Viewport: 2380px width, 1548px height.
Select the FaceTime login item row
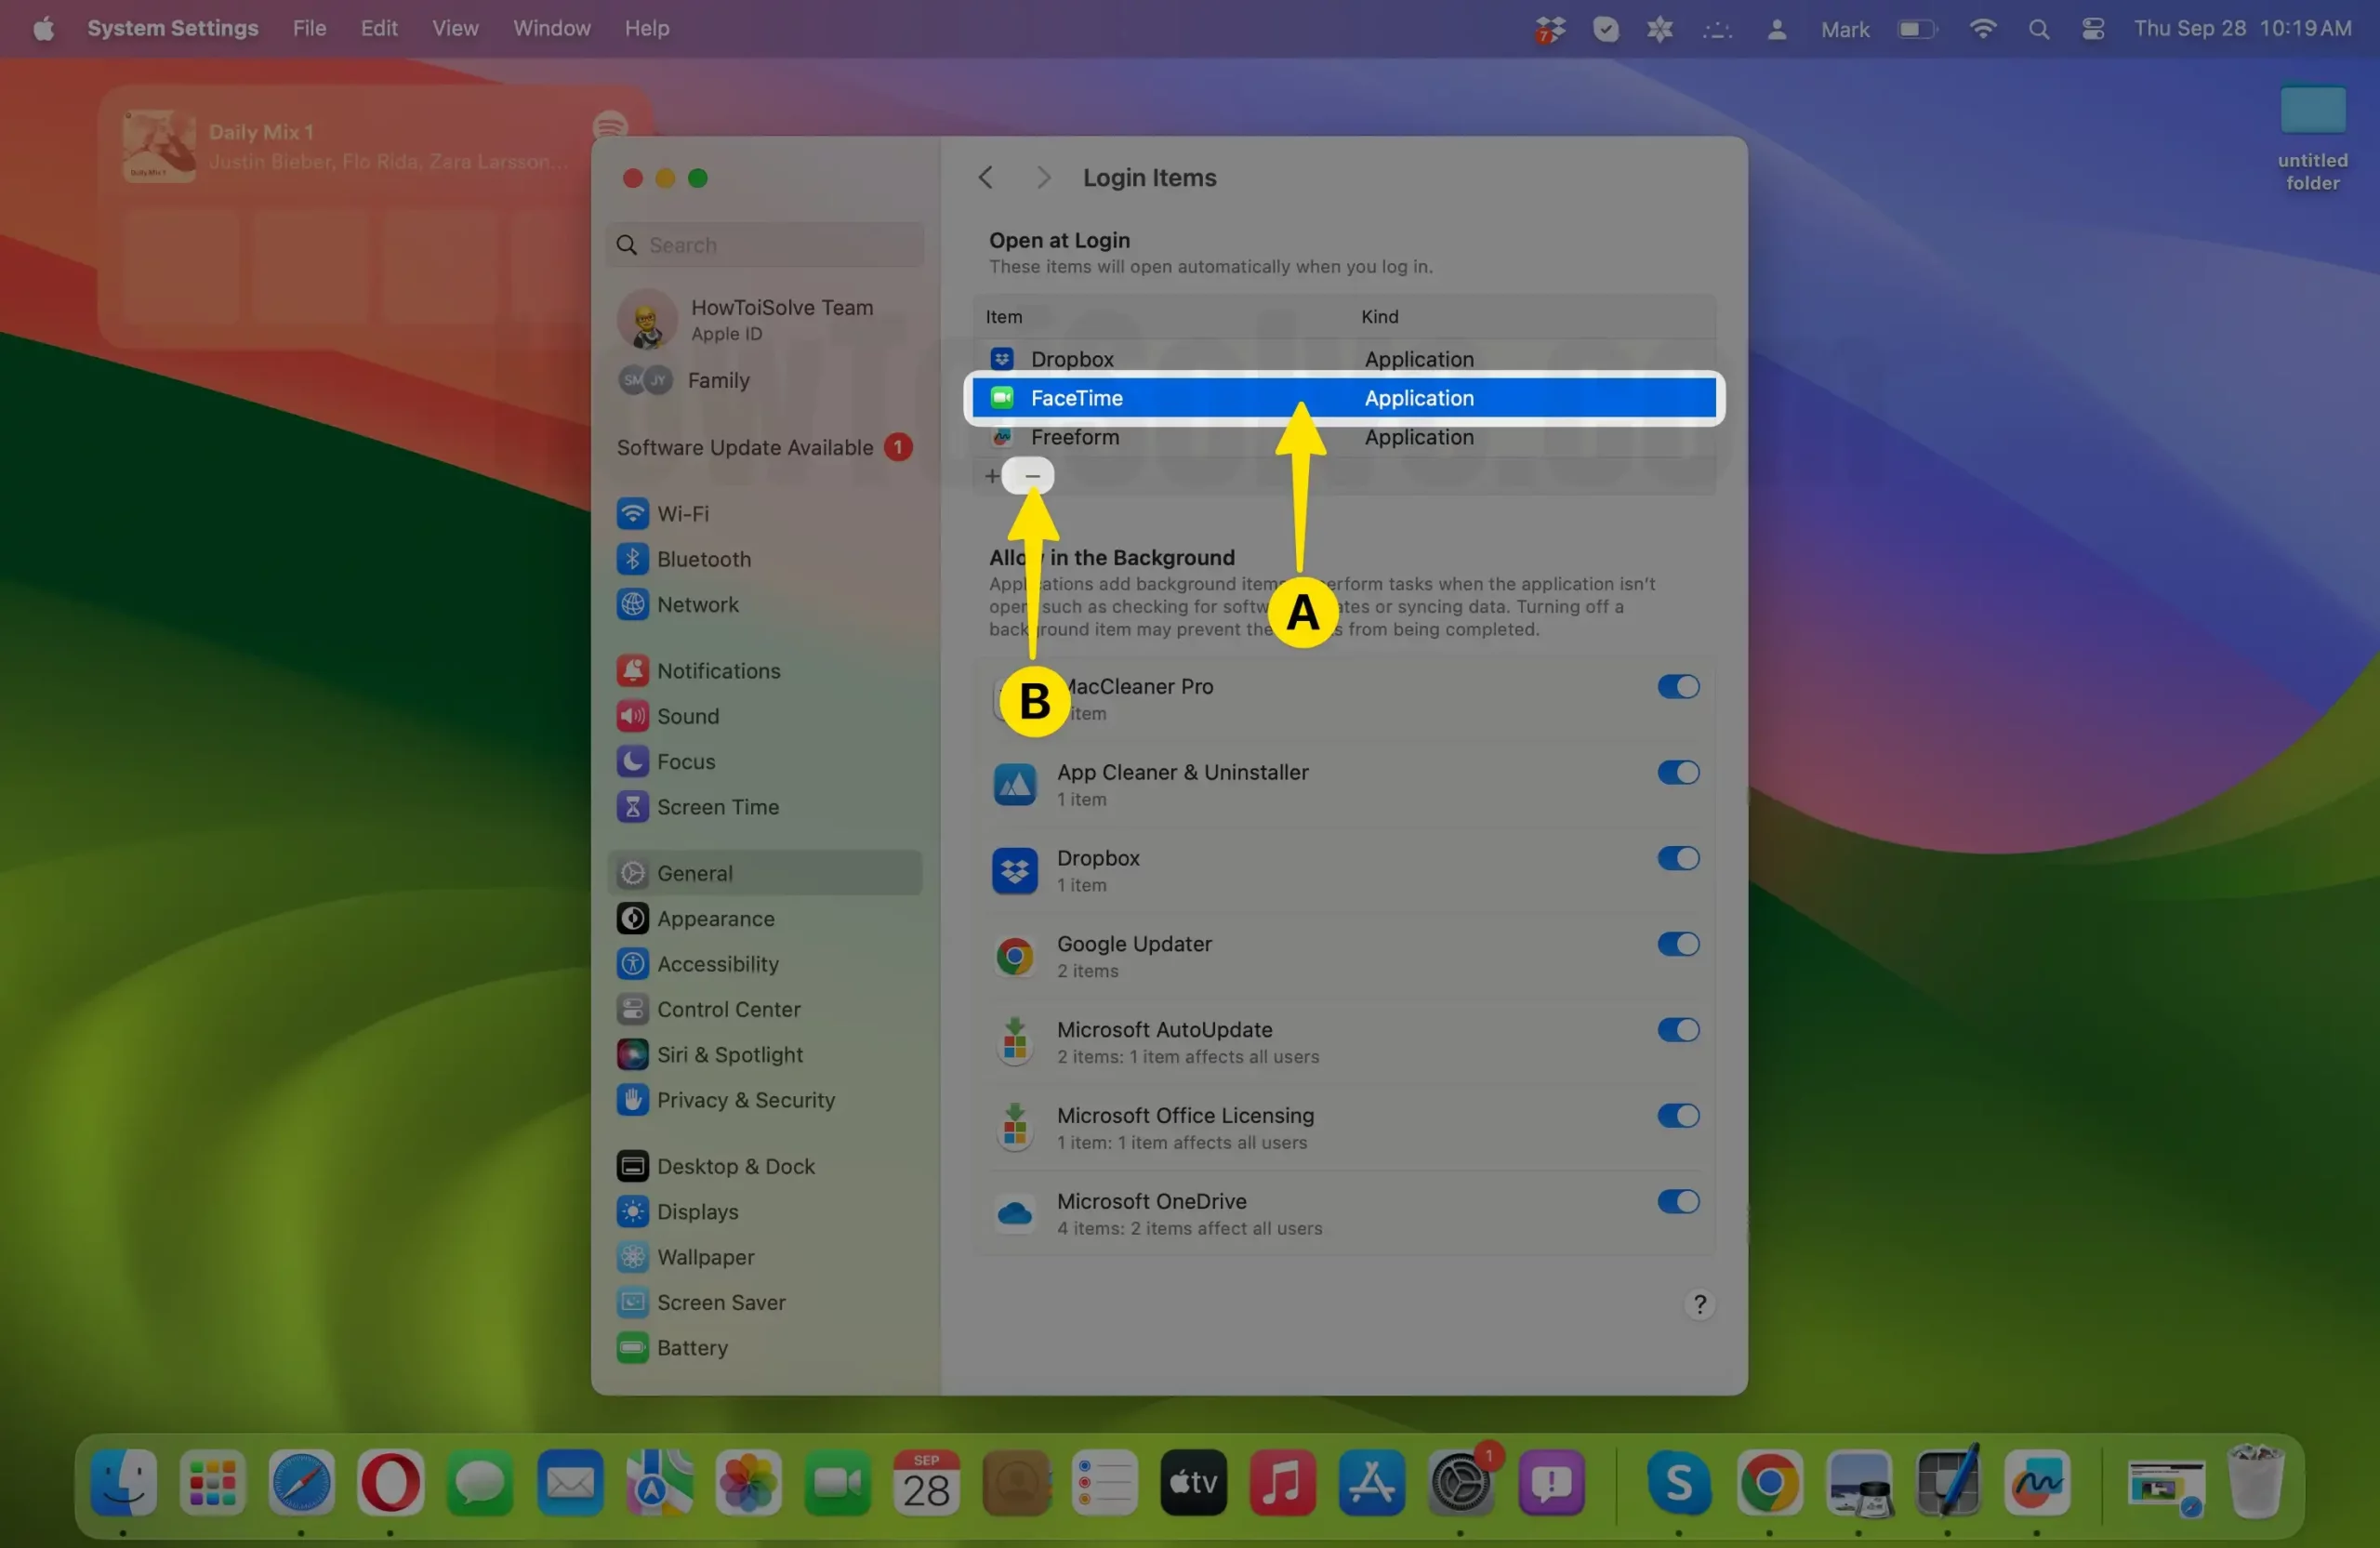click(x=1345, y=398)
